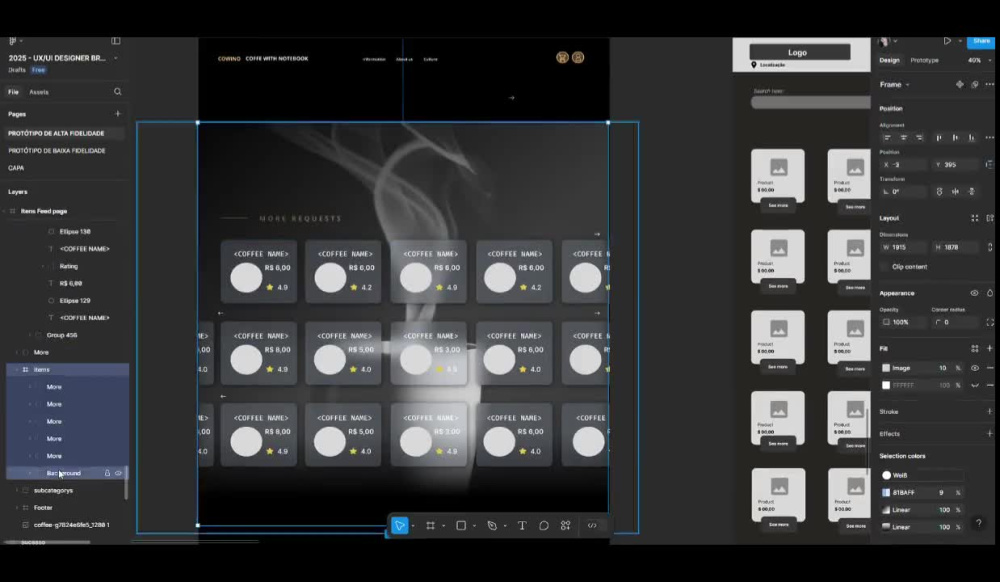Click flip vertical icon in Transform

point(971,191)
